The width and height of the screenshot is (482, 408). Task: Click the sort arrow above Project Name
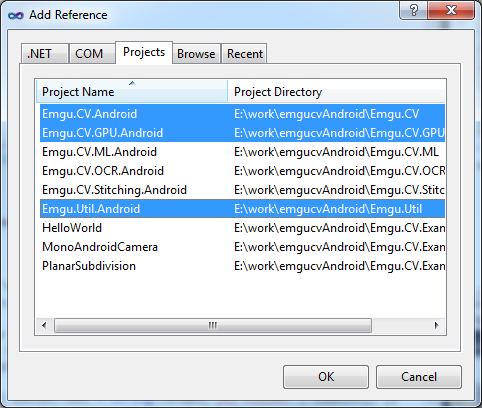(132, 83)
